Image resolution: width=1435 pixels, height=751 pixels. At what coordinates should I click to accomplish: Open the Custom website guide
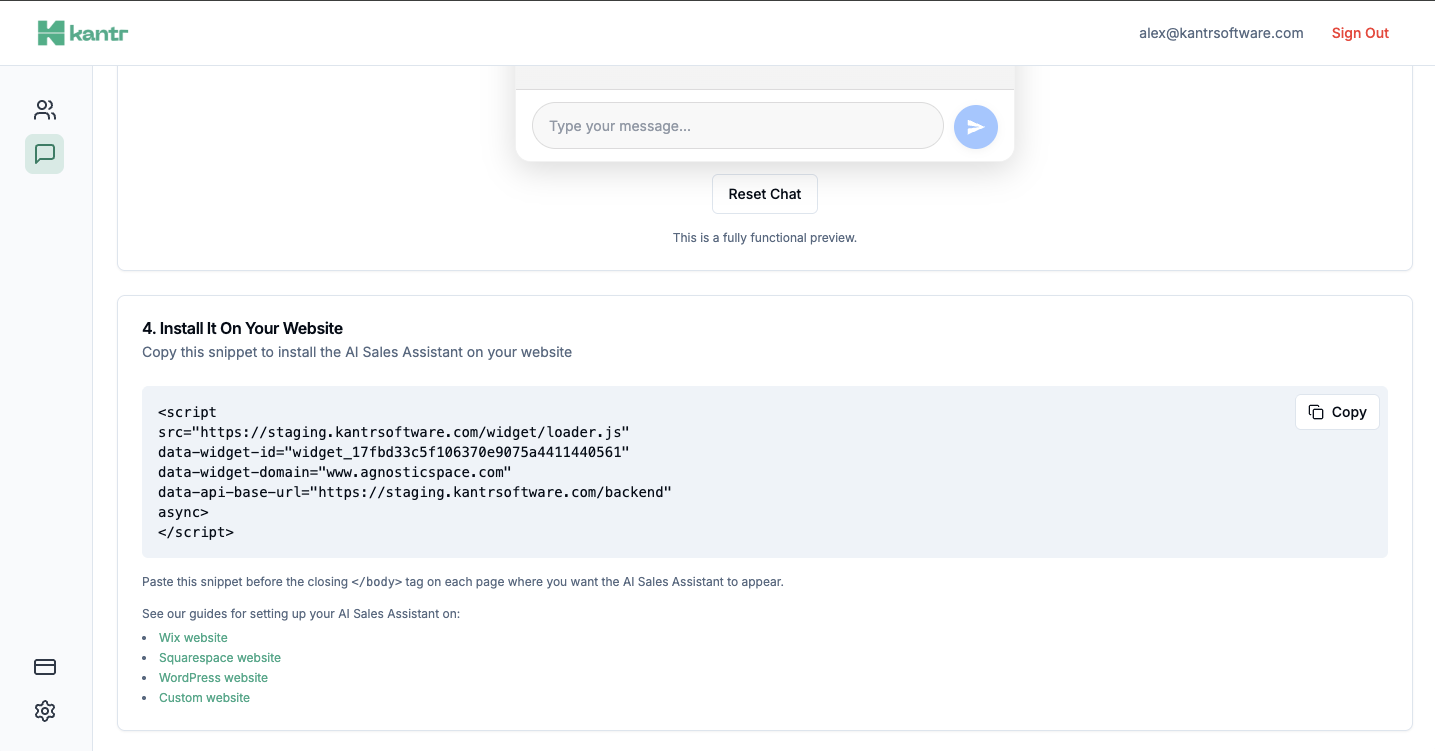point(204,698)
